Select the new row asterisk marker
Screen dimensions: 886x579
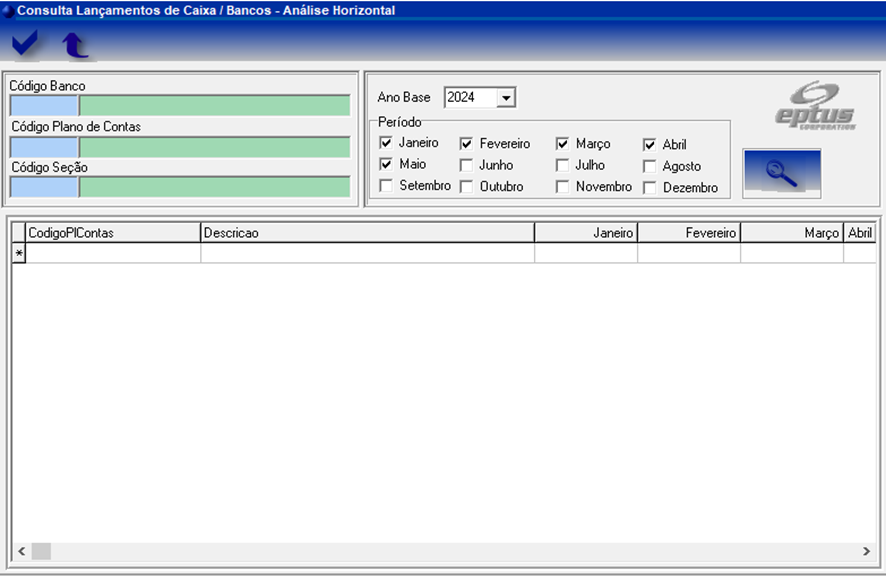pos(18,254)
